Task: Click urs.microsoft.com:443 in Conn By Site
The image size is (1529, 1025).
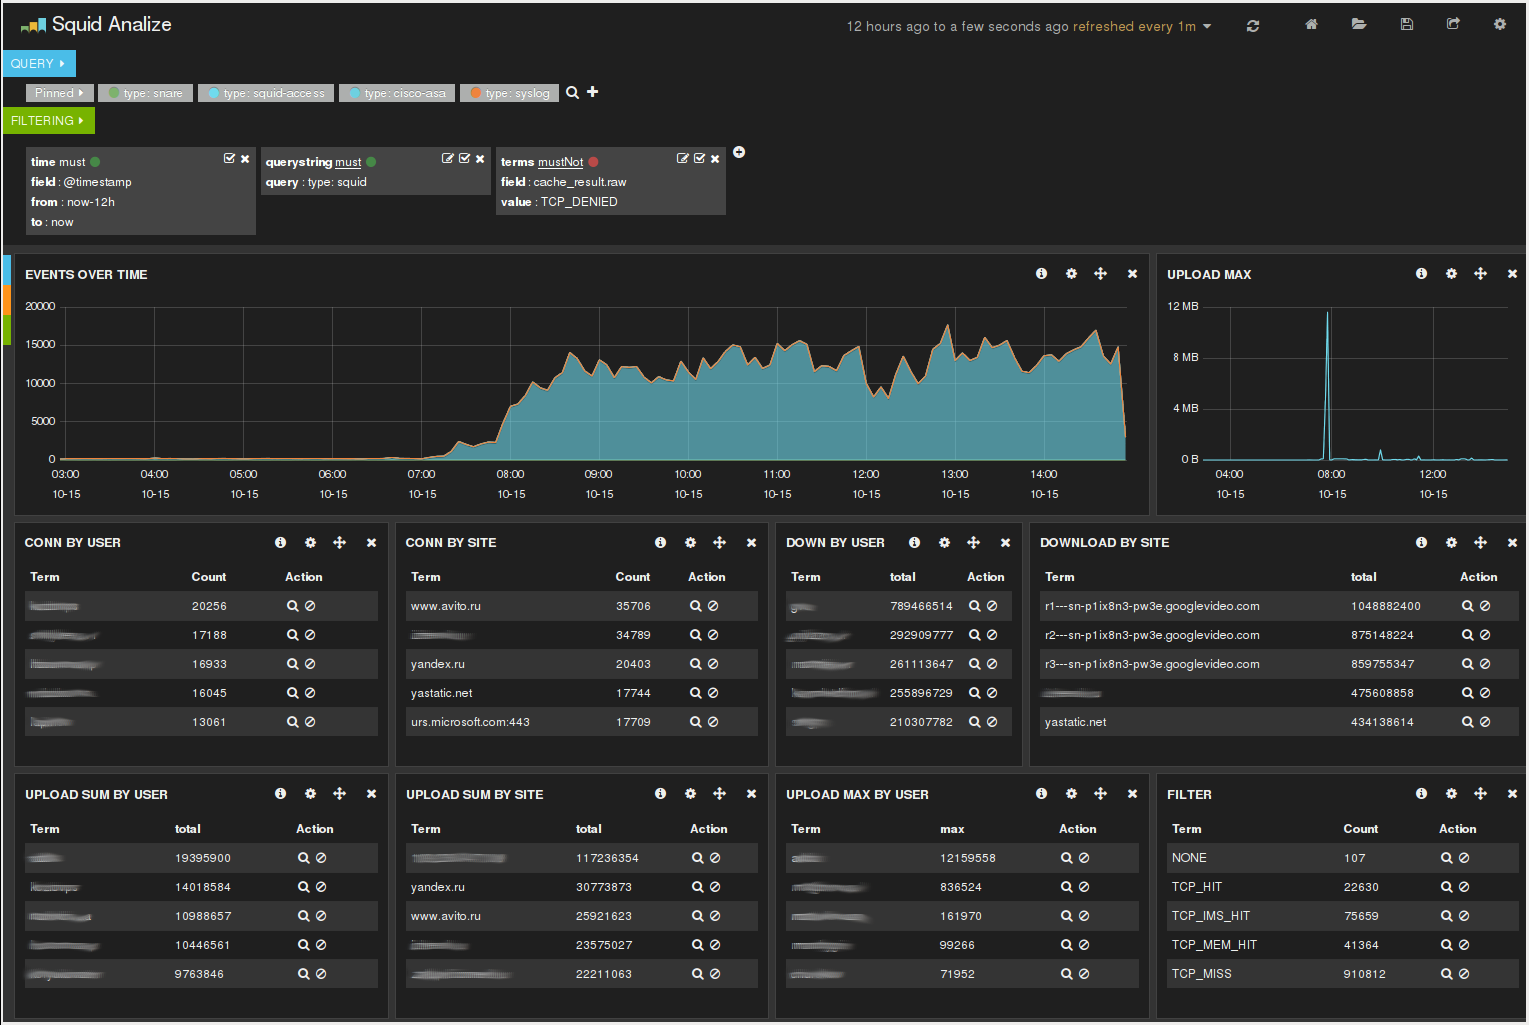Action: [470, 722]
